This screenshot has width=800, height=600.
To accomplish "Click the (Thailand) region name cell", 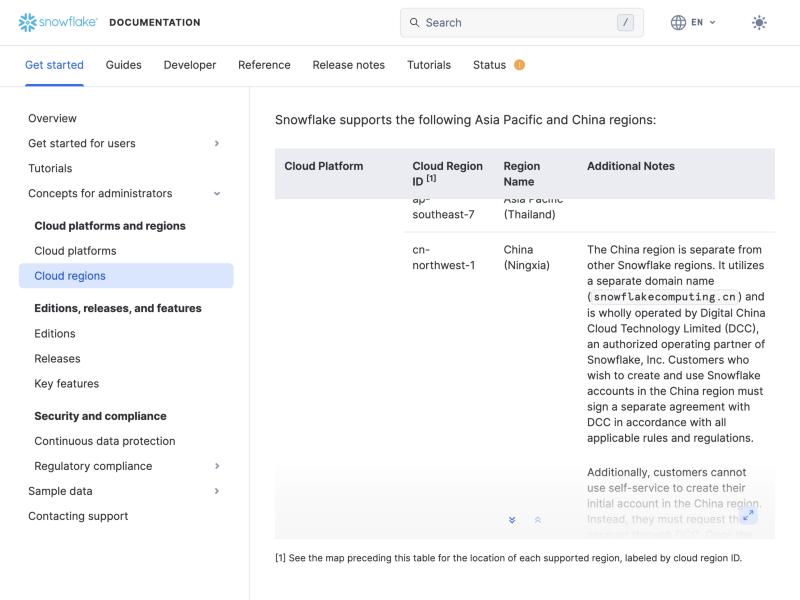I will 530,214.
